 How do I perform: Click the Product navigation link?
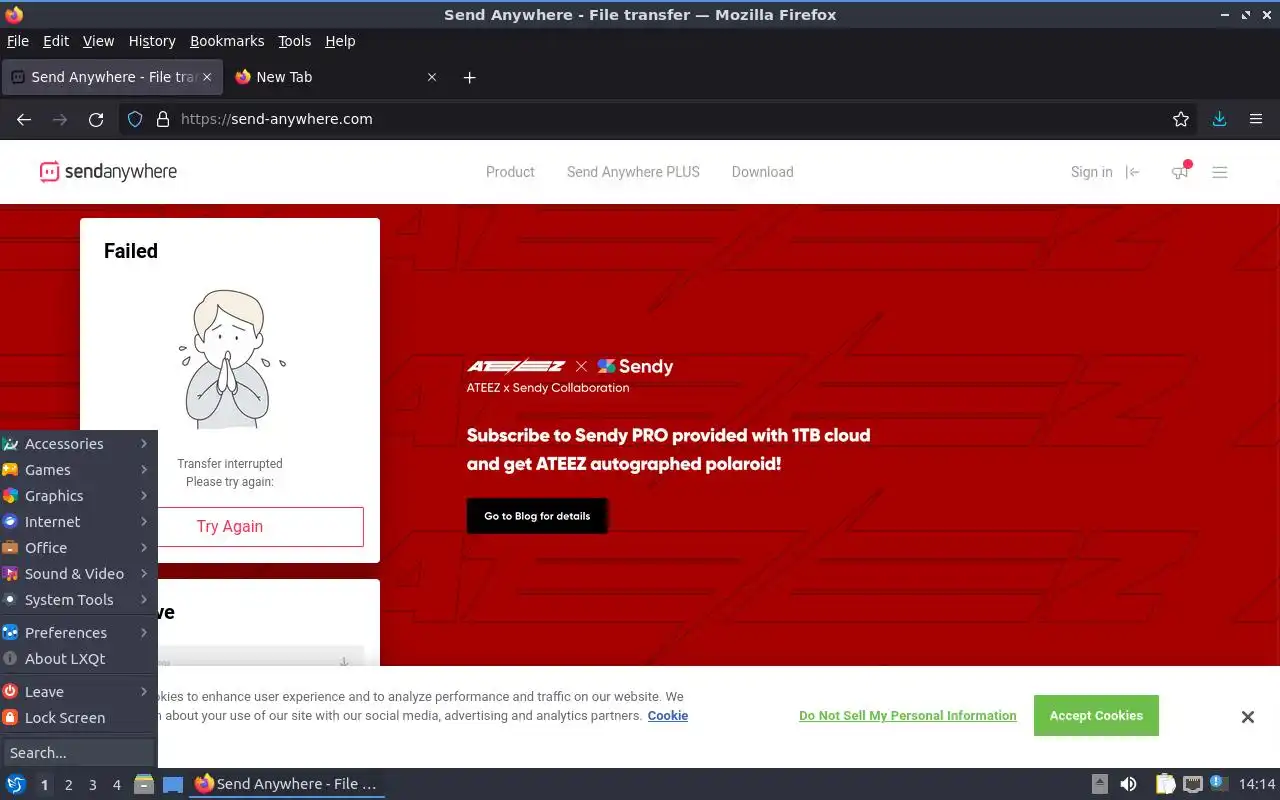(510, 172)
